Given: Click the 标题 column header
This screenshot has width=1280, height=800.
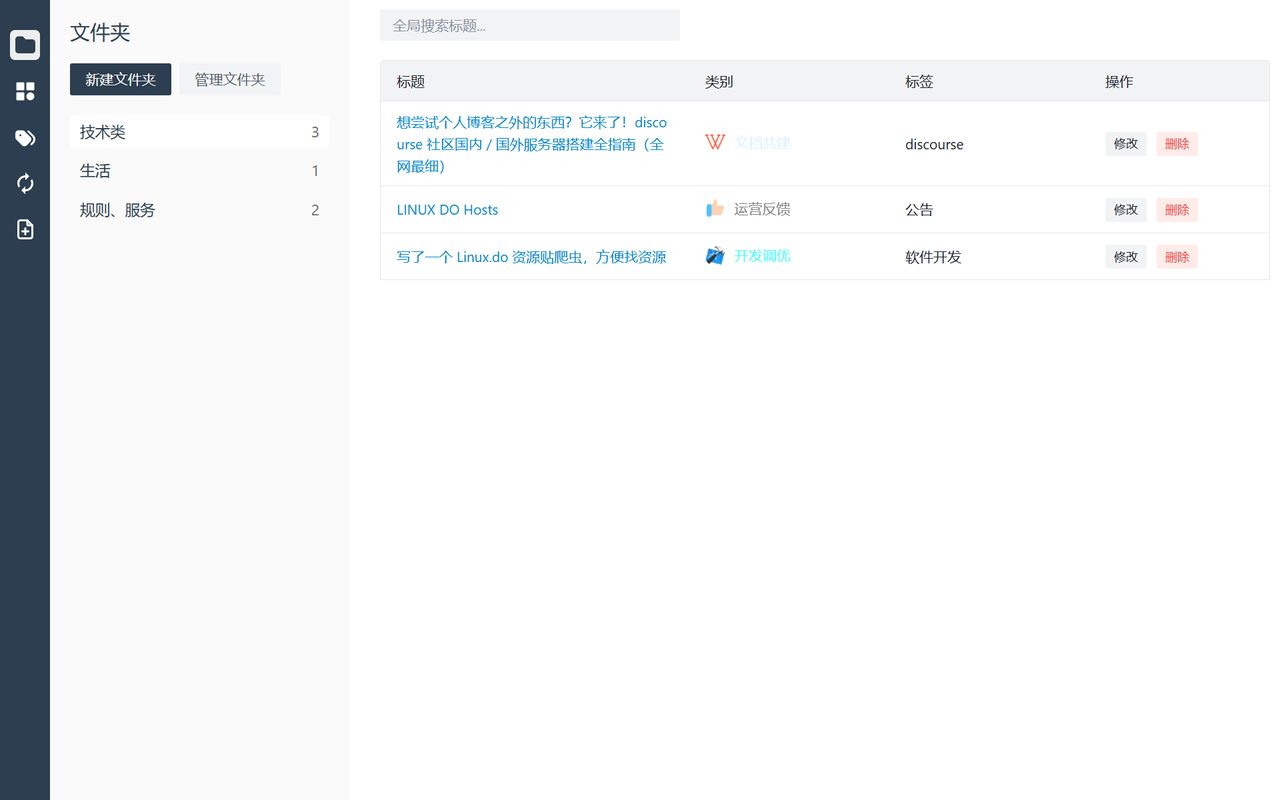Looking at the screenshot, I should click(411, 81).
